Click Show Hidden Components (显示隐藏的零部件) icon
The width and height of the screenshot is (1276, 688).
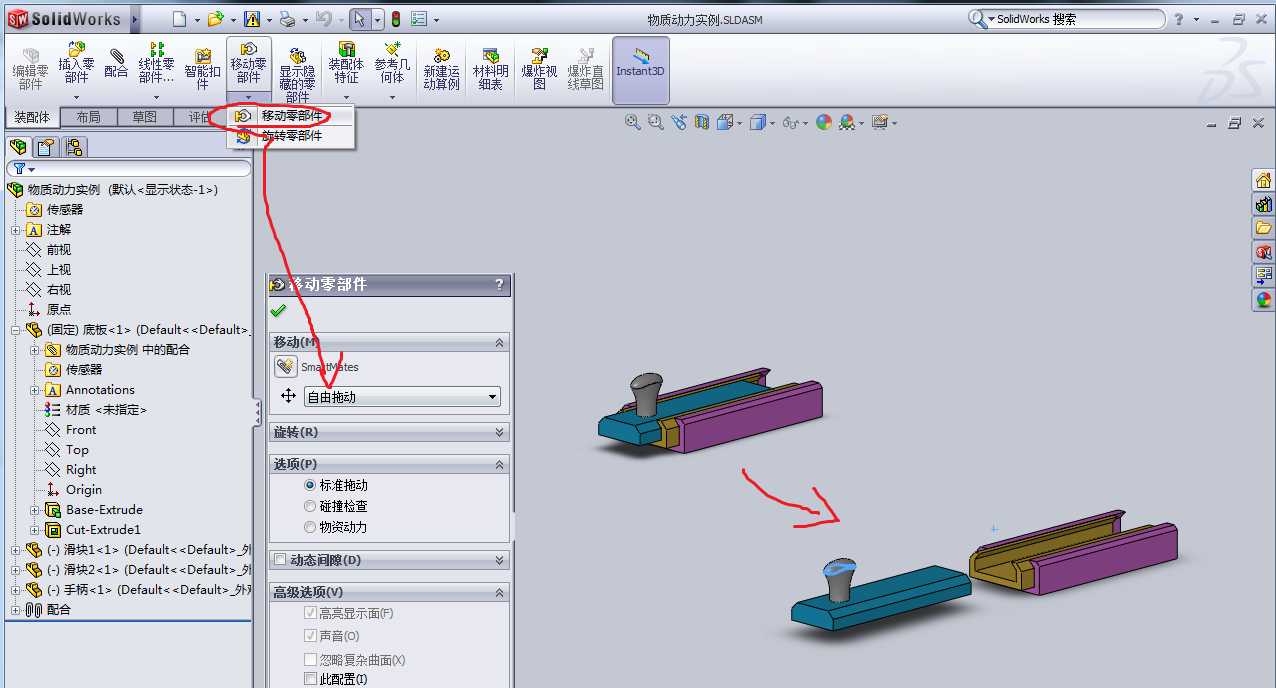pyautogui.click(x=296, y=75)
